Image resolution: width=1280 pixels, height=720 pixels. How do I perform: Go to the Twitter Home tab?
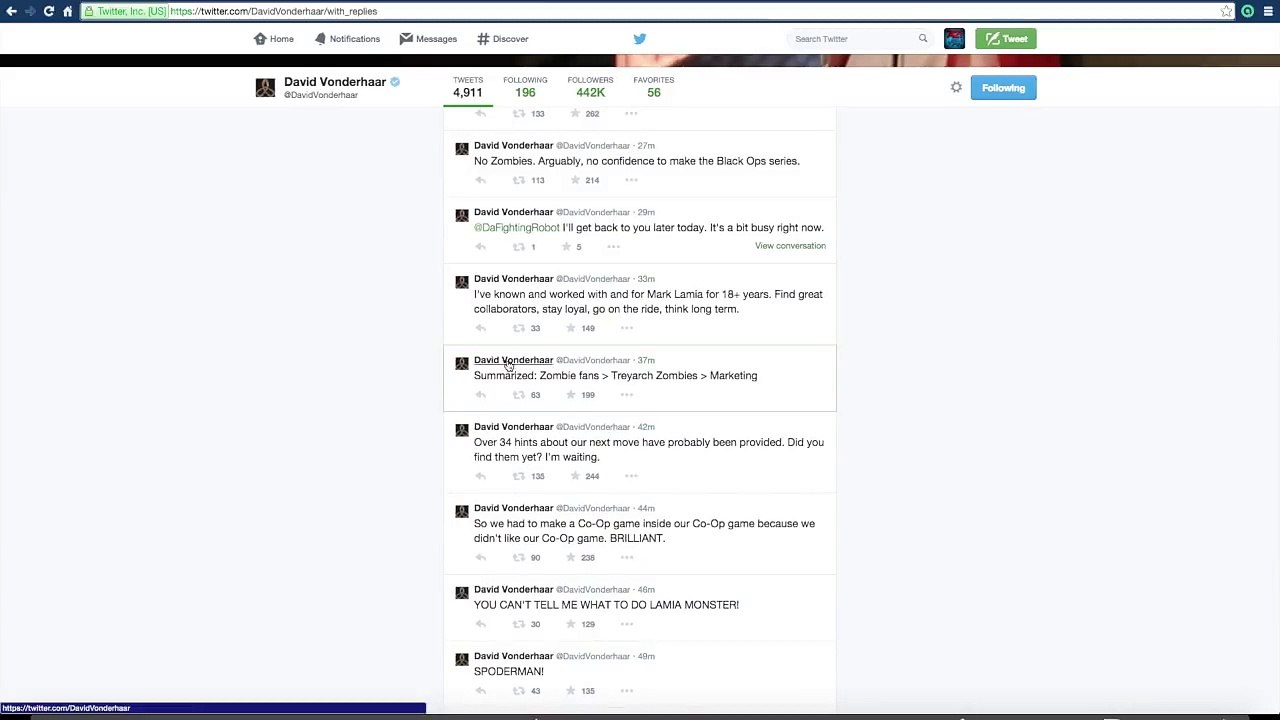tap(273, 39)
